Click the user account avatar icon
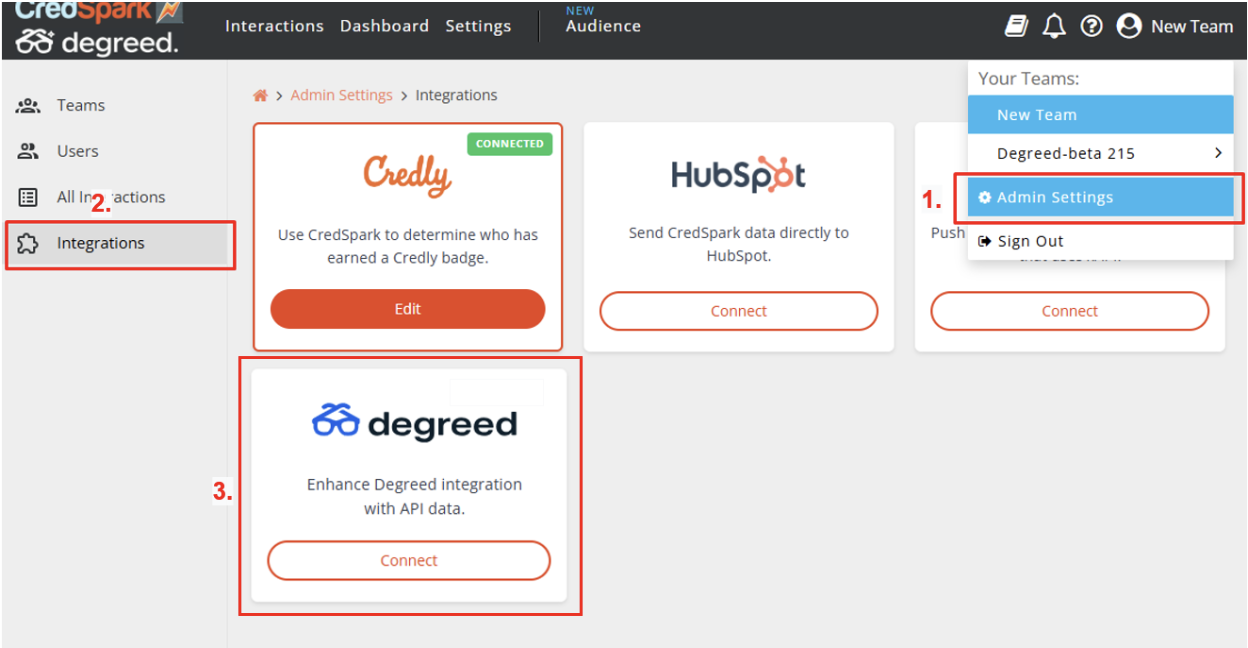1248x648 pixels. [1129, 27]
